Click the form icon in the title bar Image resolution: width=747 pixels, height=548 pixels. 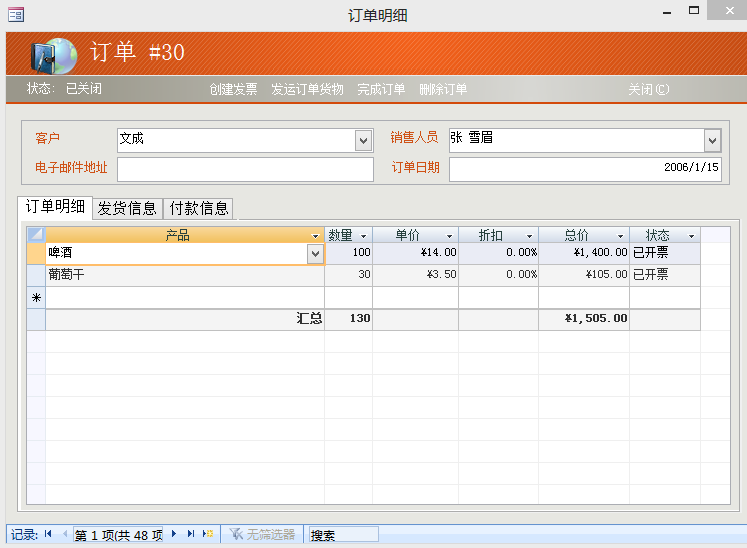click(x=16, y=15)
